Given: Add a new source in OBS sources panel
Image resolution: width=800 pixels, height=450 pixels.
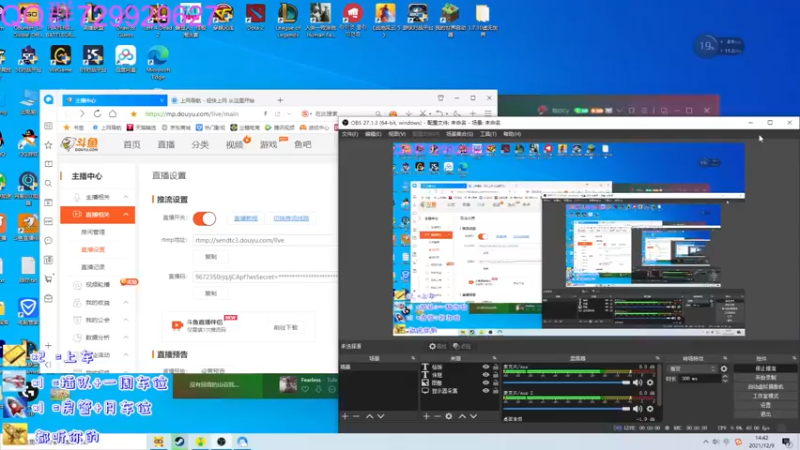Looking at the screenshot, I should (426, 416).
